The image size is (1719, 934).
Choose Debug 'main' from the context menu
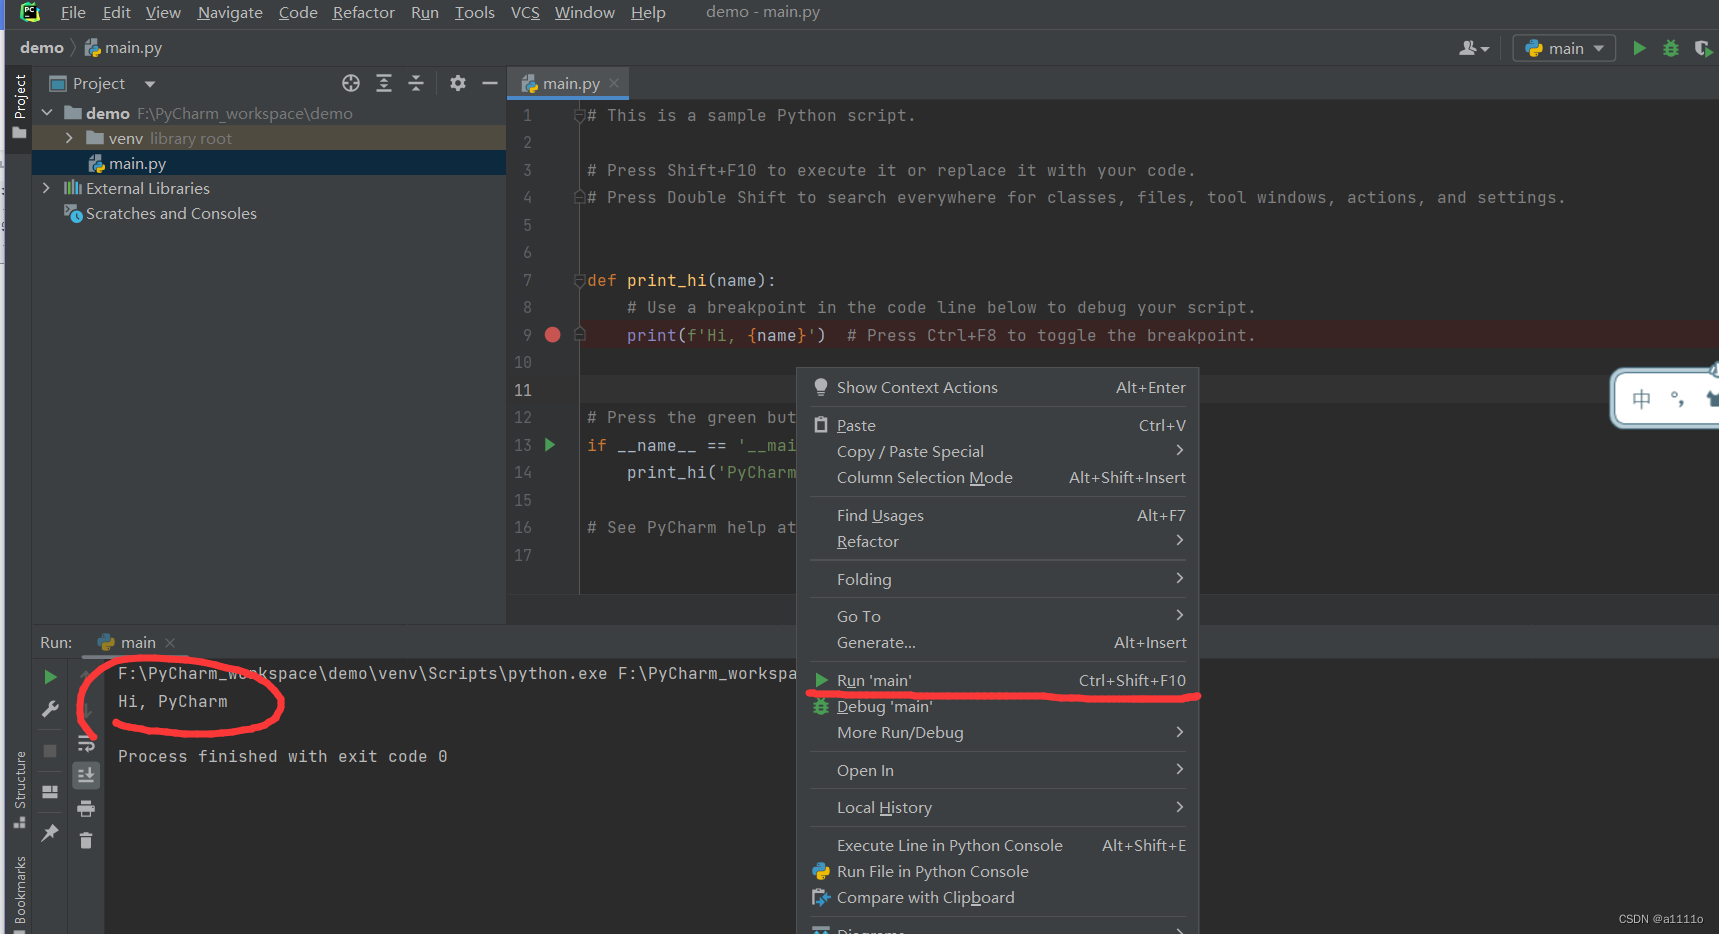tap(884, 706)
